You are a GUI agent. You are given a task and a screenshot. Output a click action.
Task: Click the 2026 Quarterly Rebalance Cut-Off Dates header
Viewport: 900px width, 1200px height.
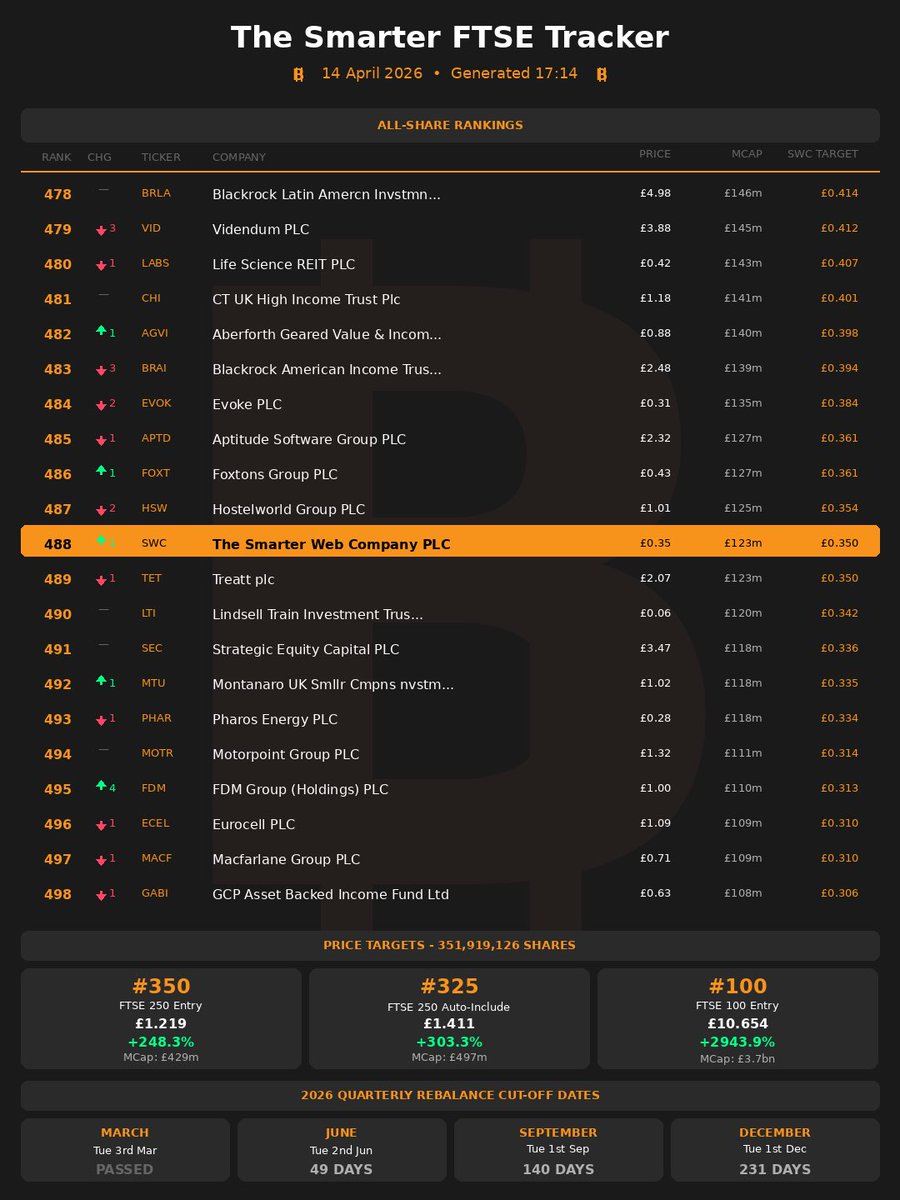pyautogui.click(x=450, y=1095)
